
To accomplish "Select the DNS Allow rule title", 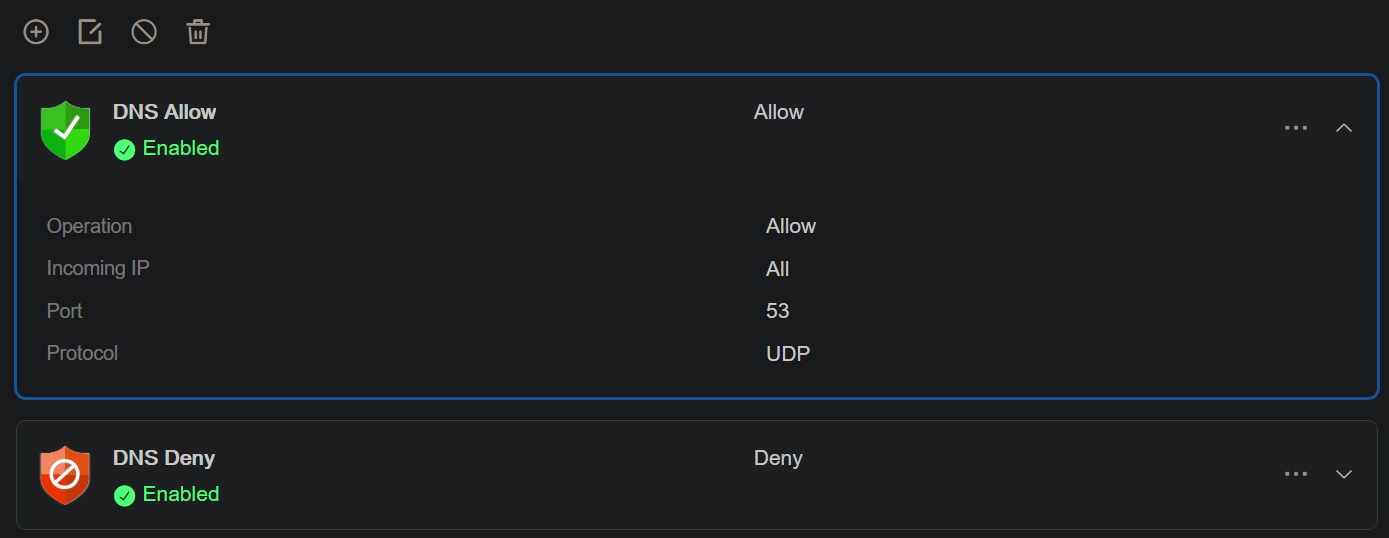I will pyautogui.click(x=165, y=112).
